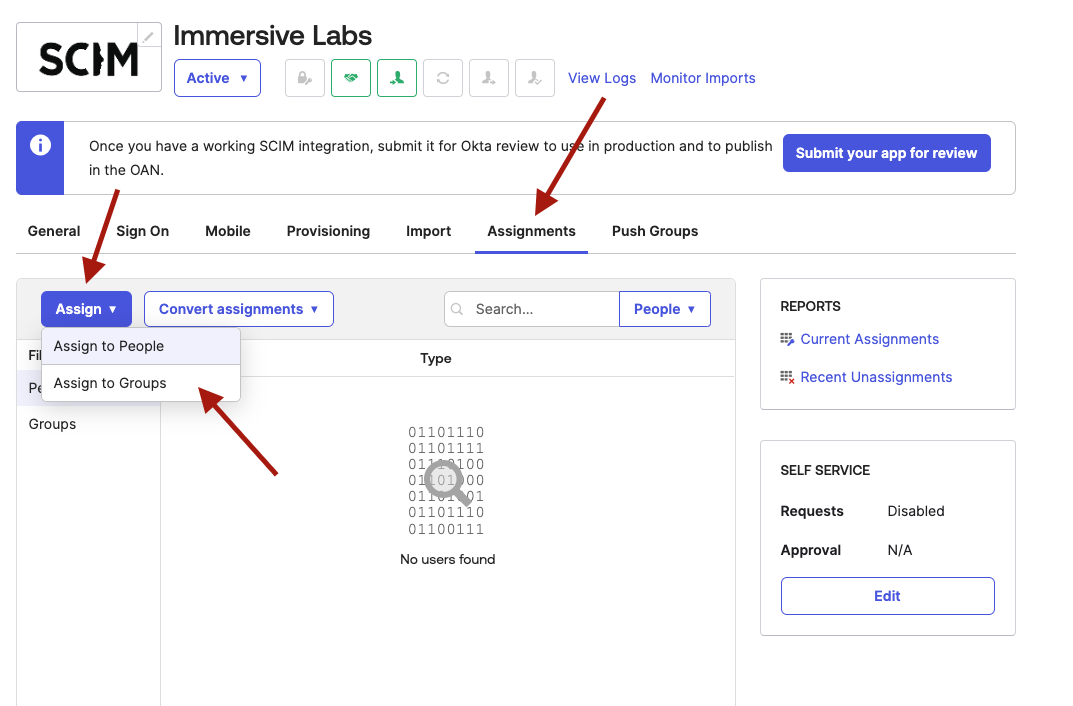Open the Mobile tab
Screen dimensions: 1073x706
(x=228, y=231)
